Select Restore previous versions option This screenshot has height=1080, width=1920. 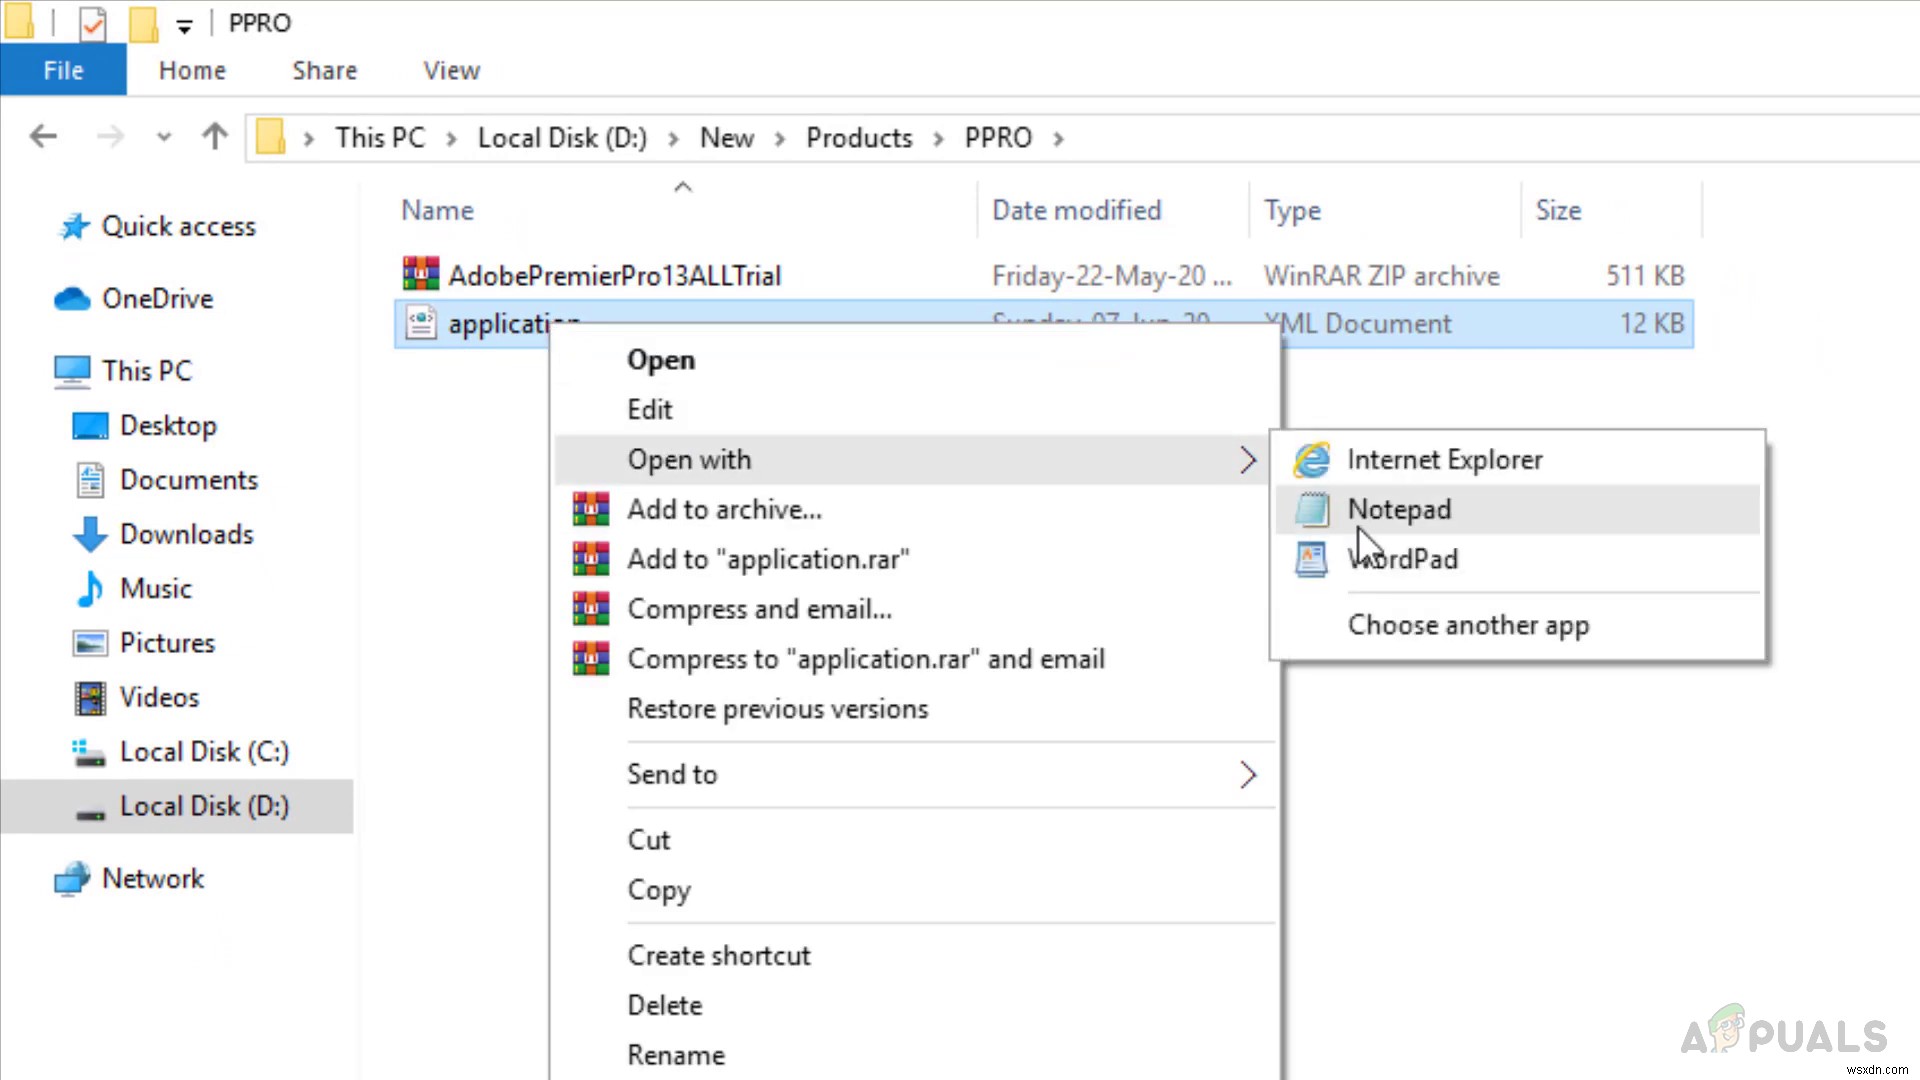(778, 709)
